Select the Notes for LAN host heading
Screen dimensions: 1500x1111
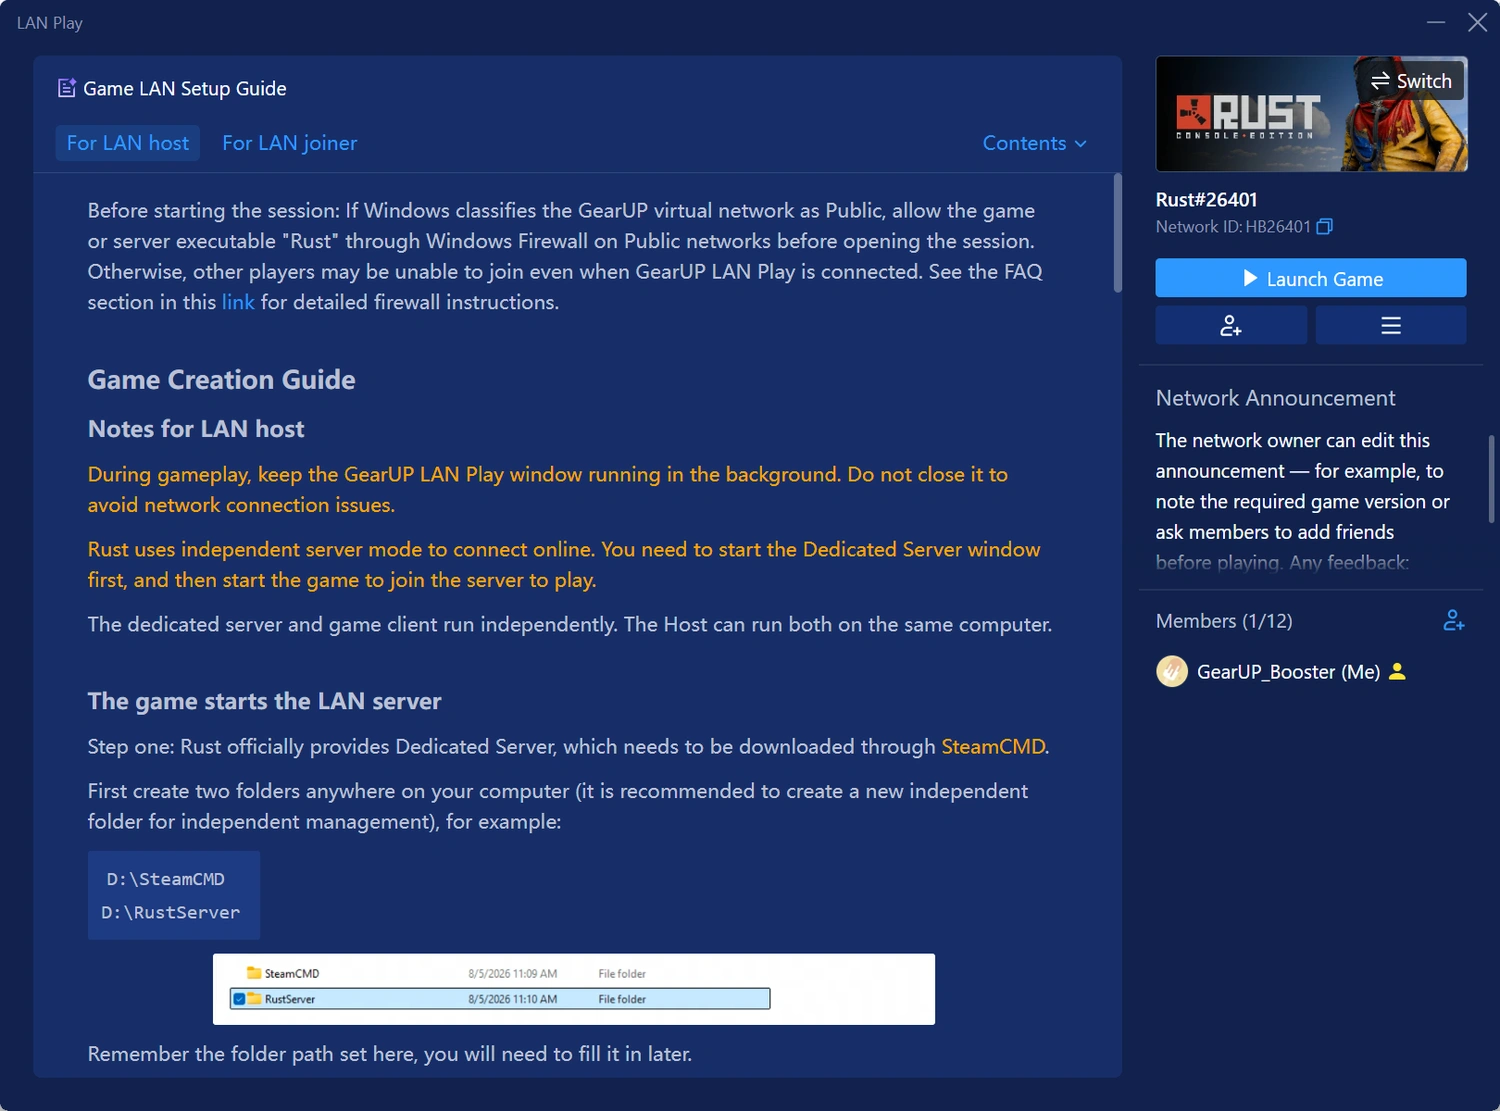196,429
